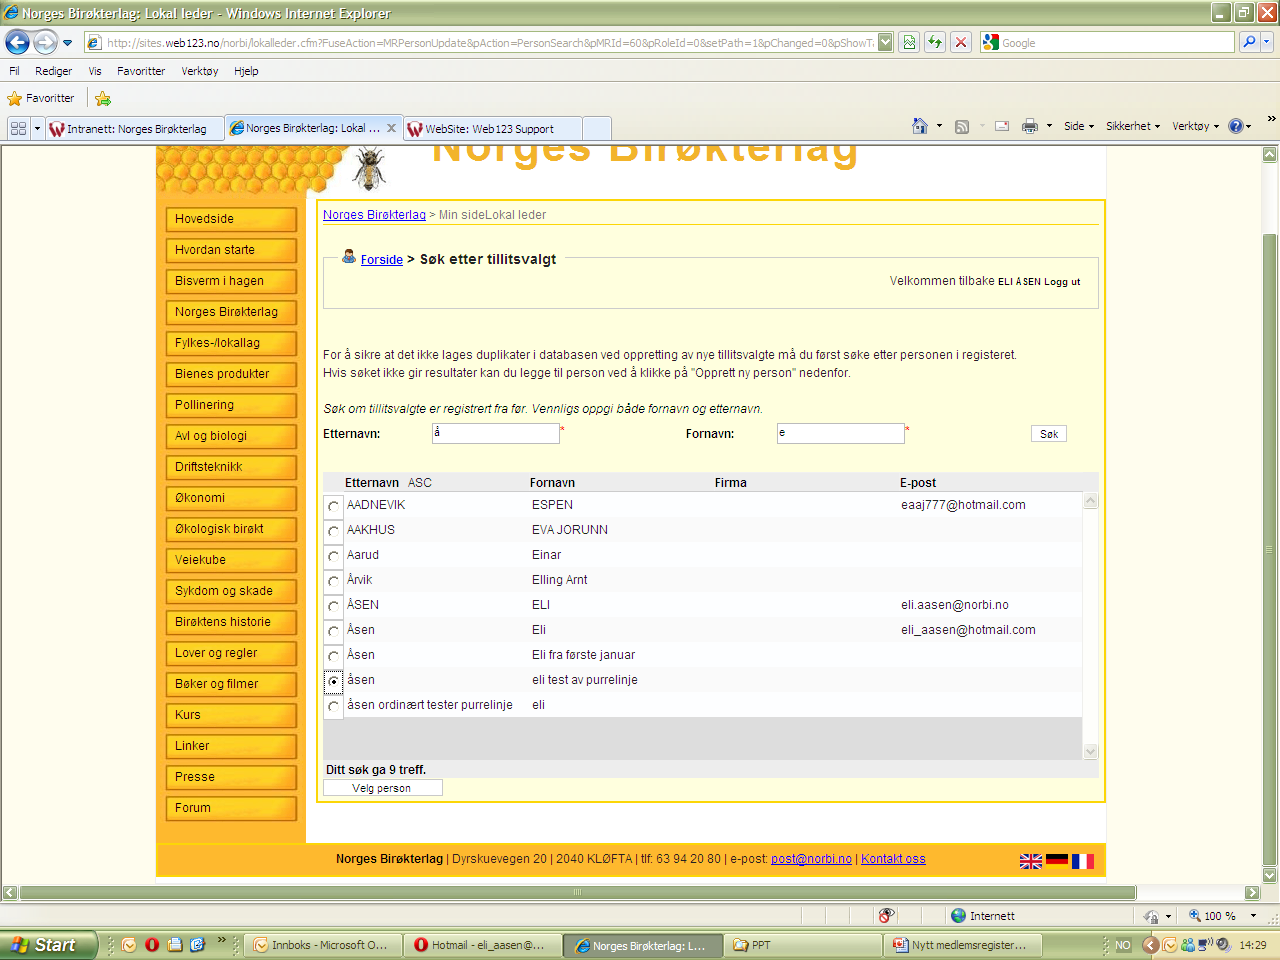Screen dimensions: 1280x960
Task: Select the AAKHUS EVA JORUNN radio button
Action: (334, 531)
